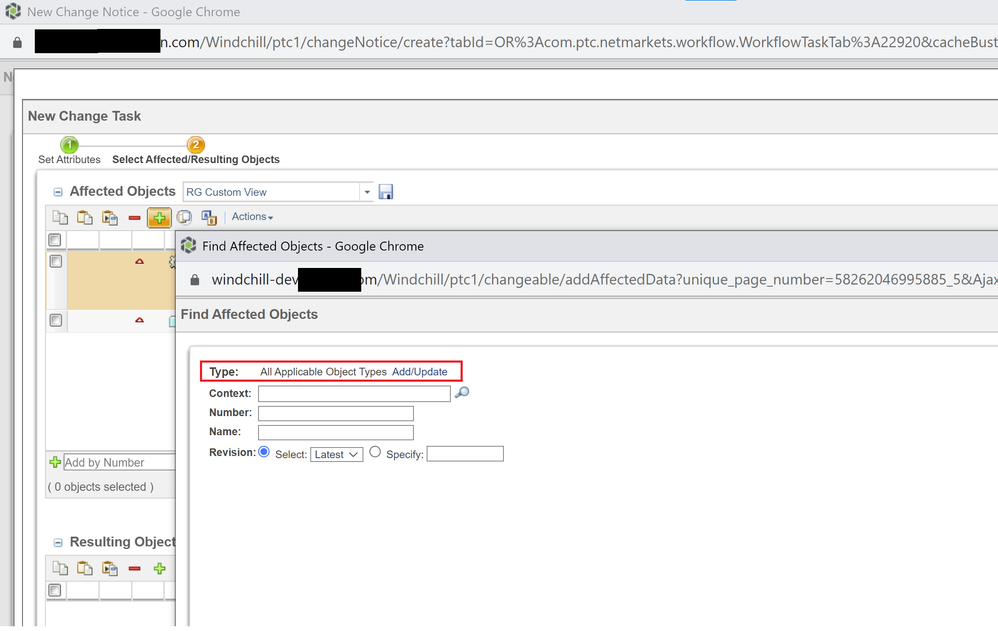Click red triangle icon in highlighted row
The height and width of the screenshot is (631, 998).
point(139,262)
